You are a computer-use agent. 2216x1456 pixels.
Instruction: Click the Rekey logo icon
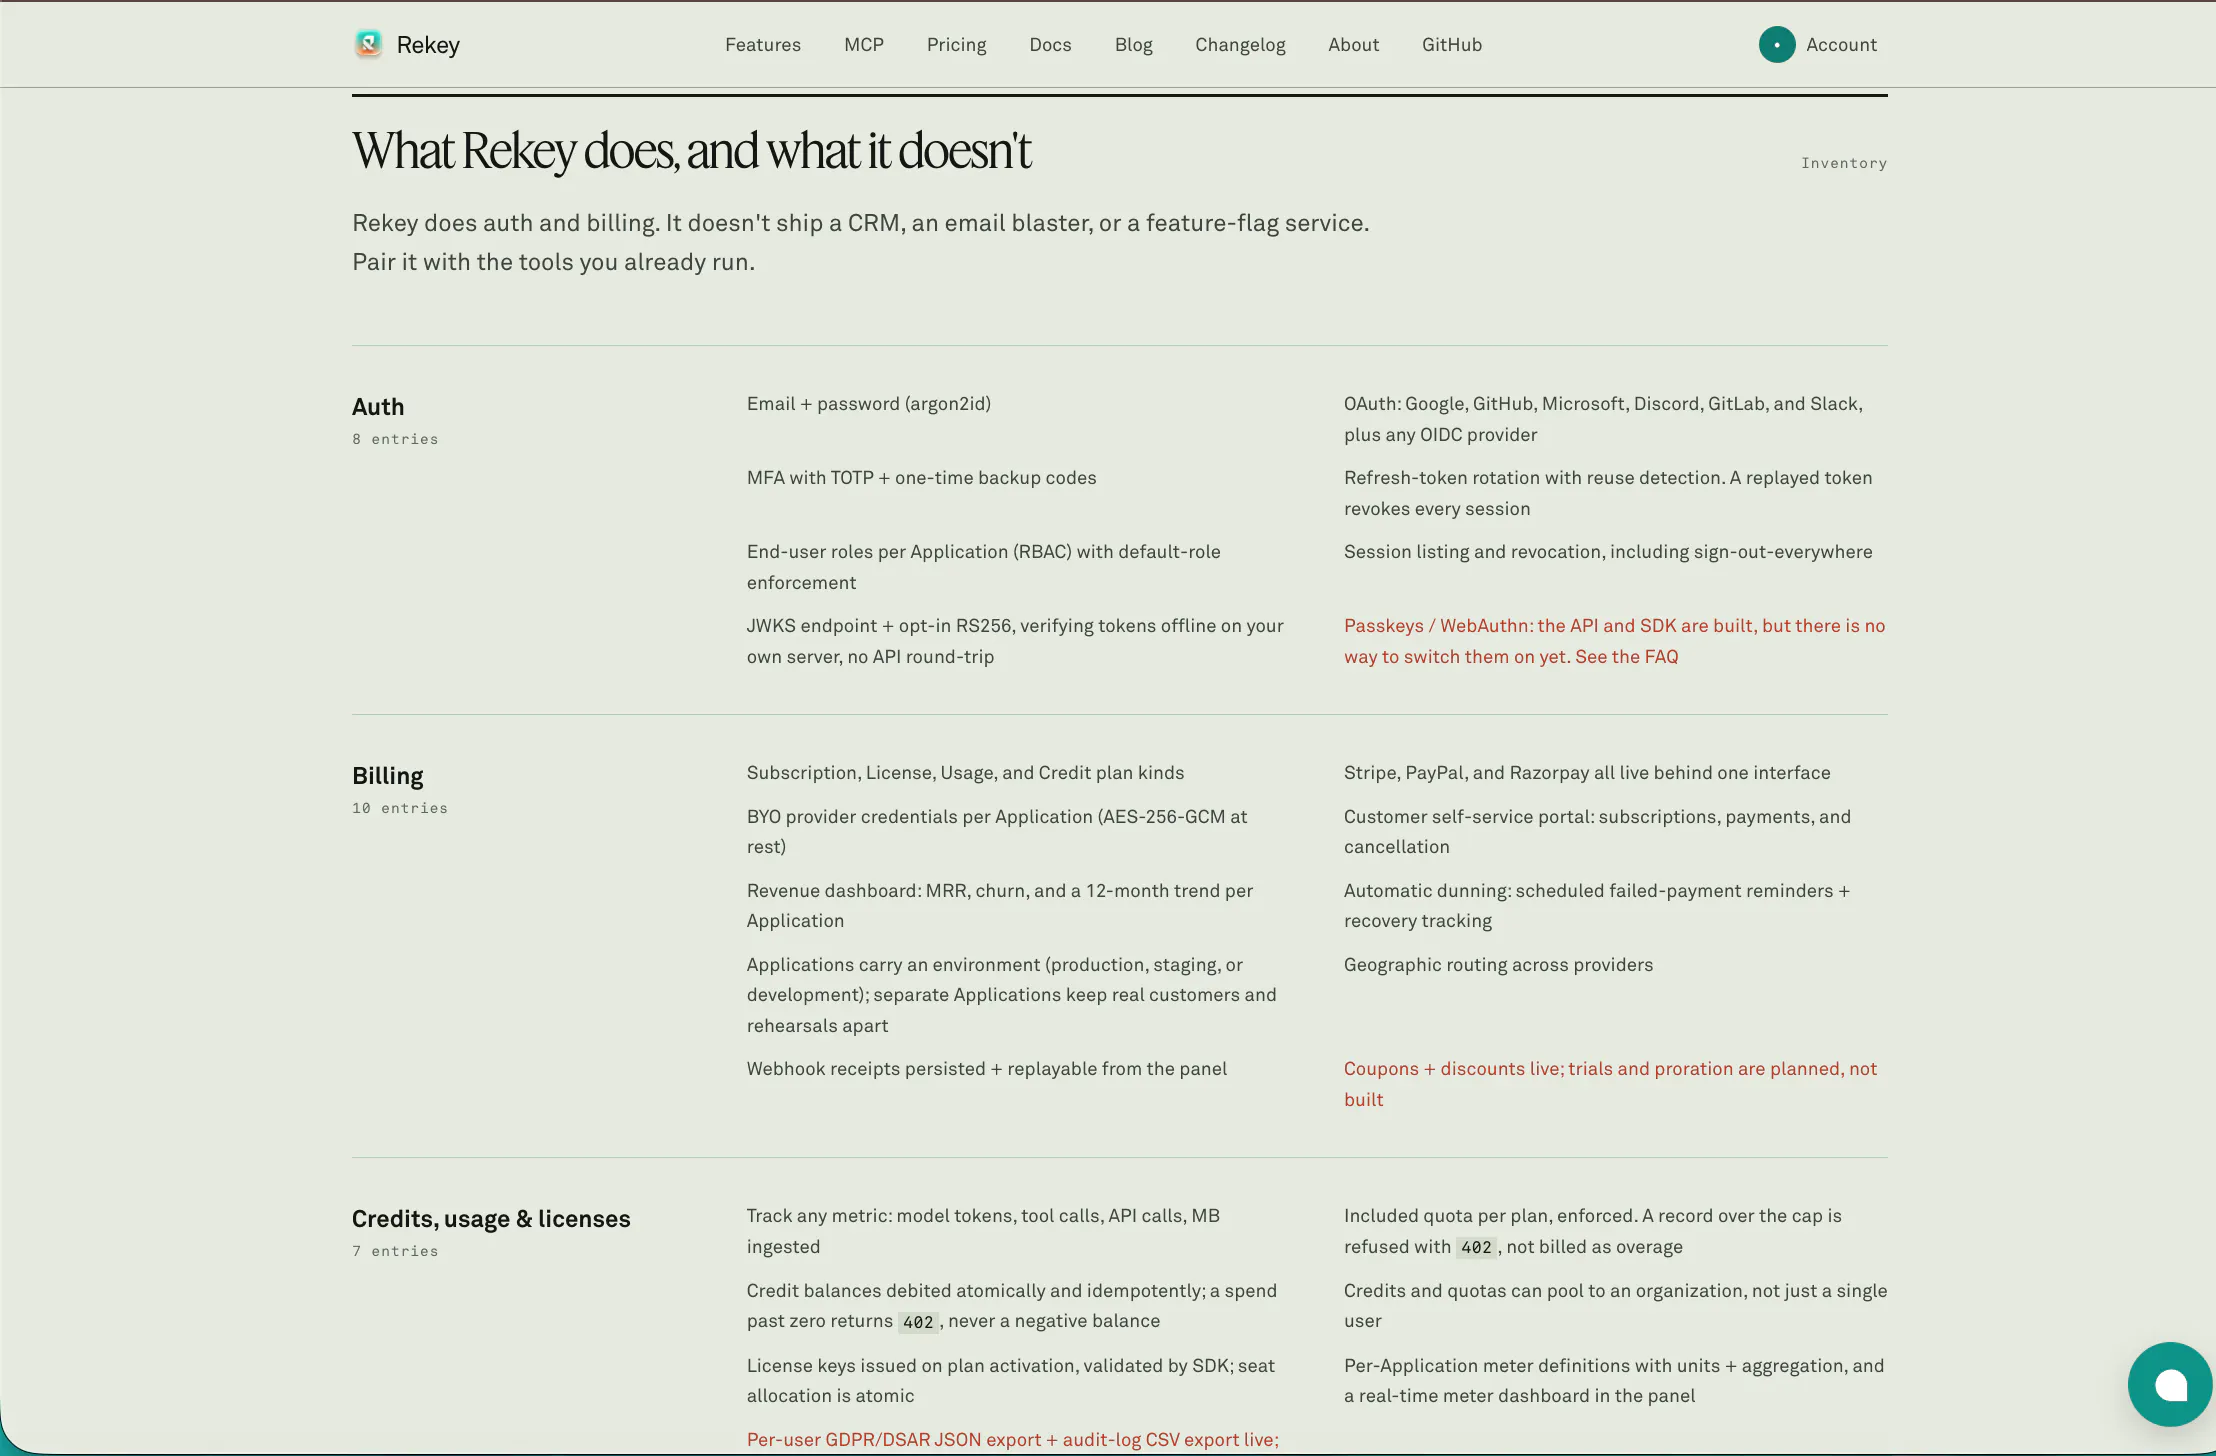coord(368,44)
